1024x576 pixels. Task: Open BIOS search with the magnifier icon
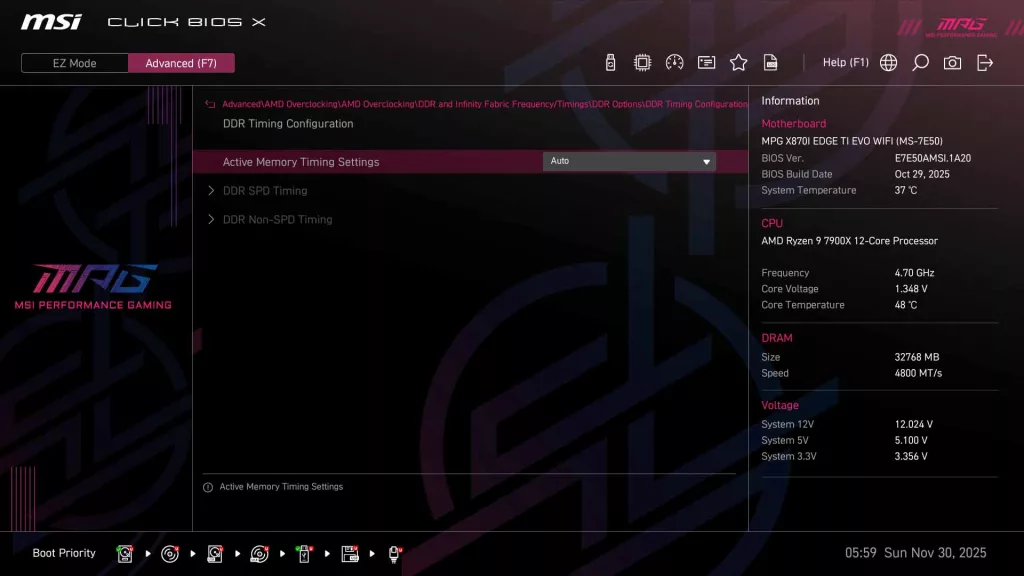coord(920,62)
